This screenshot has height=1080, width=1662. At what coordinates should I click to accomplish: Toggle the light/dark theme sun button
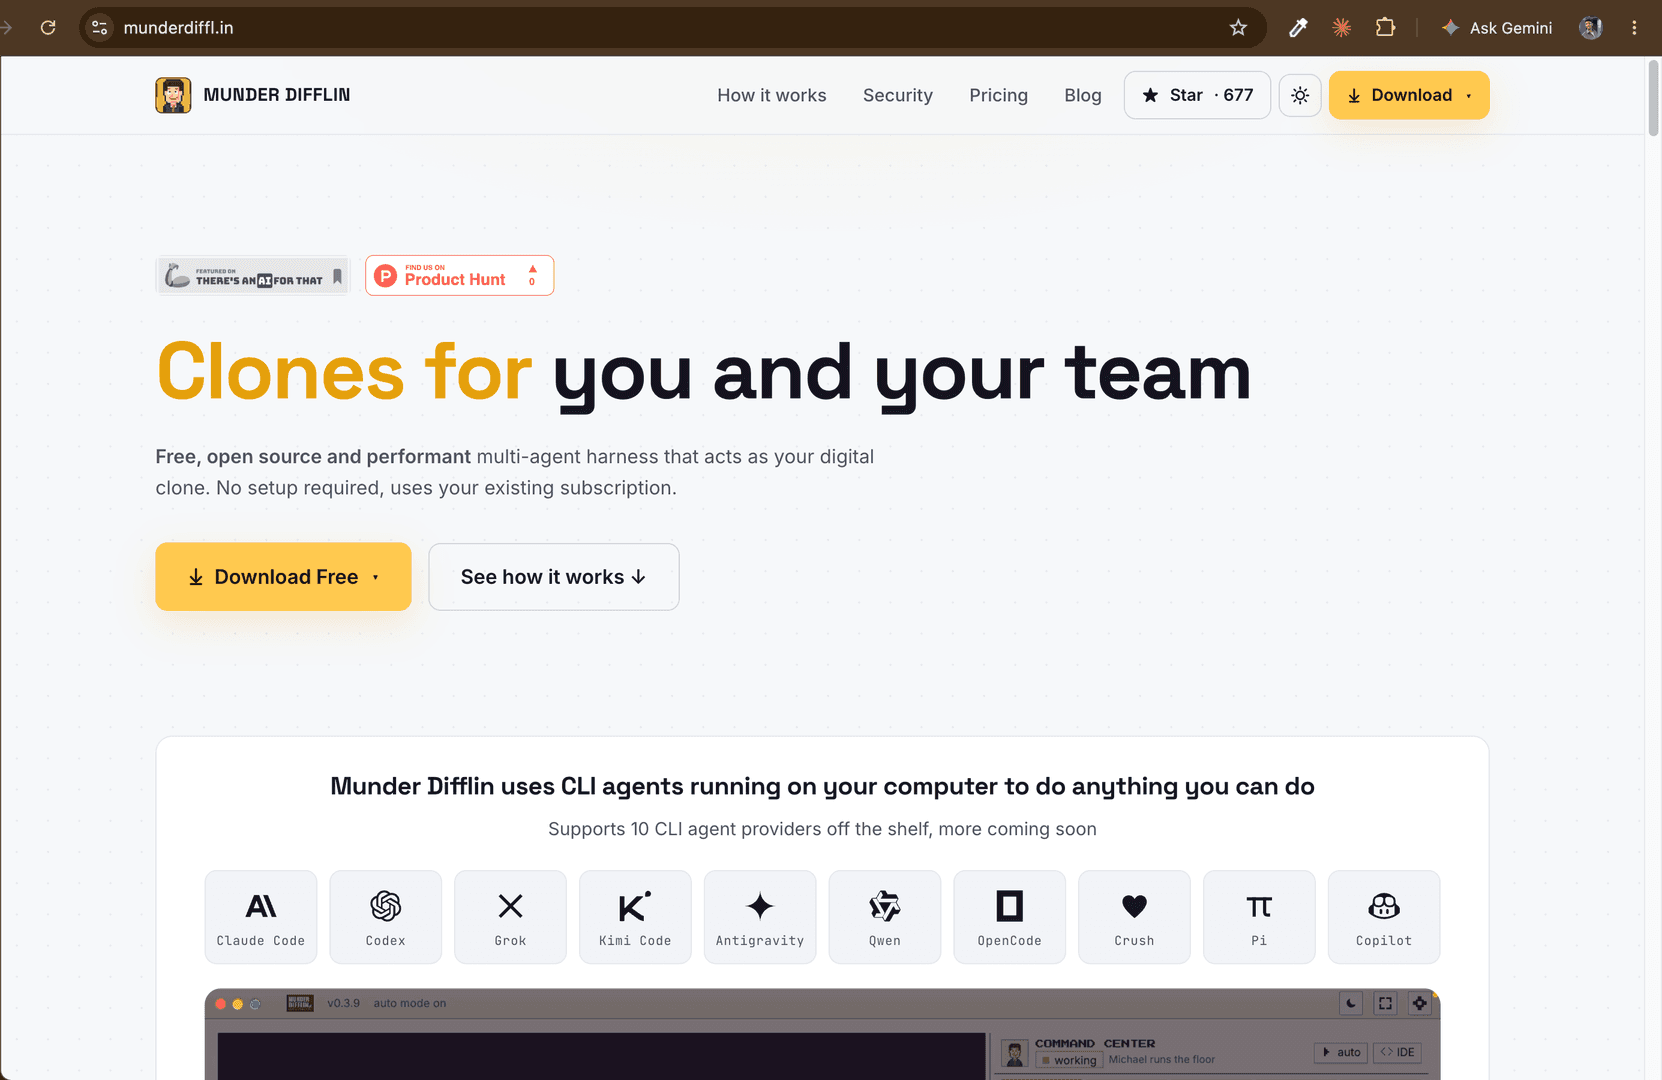[1300, 95]
